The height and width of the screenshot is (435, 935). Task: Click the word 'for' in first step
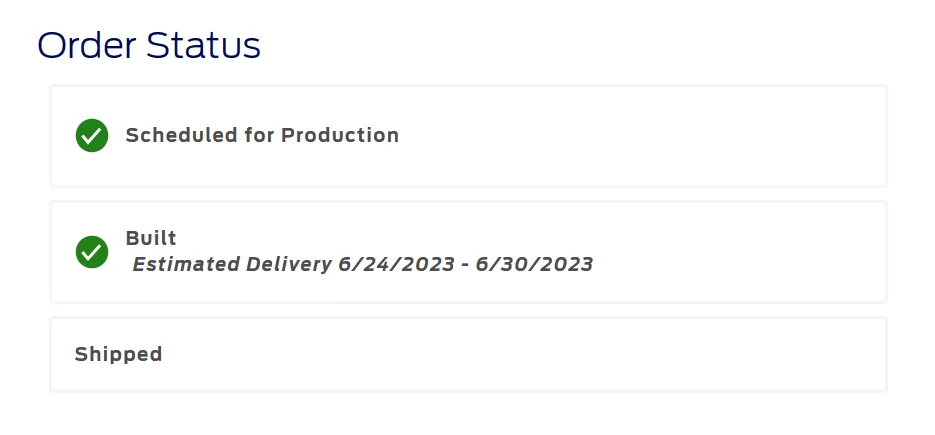[259, 135]
